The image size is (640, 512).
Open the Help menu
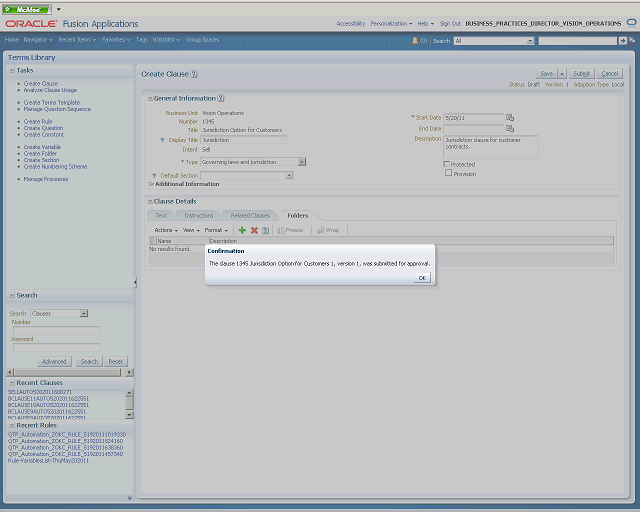[425, 24]
